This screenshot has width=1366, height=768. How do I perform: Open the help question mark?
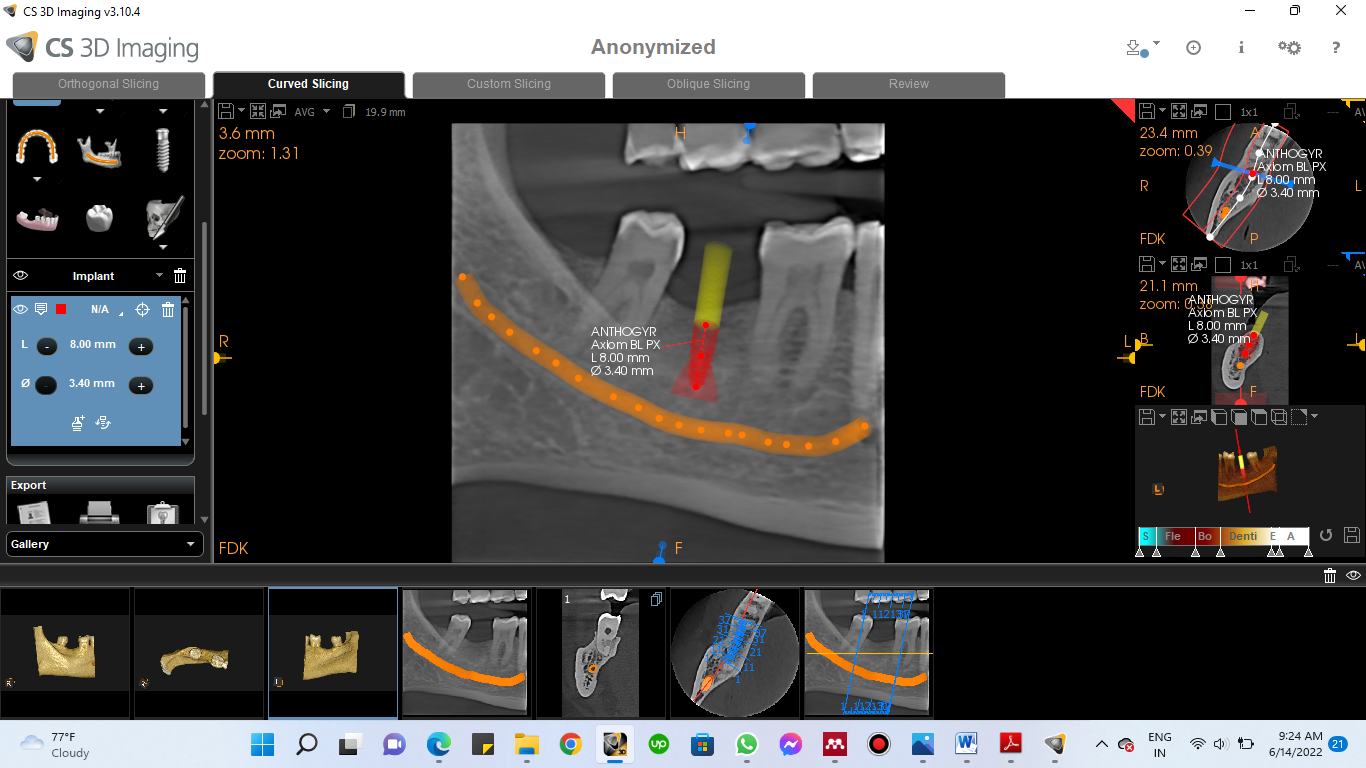1336,47
